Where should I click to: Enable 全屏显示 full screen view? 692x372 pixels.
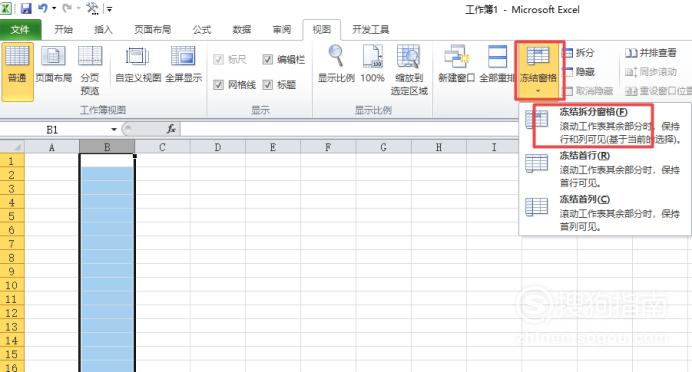pyautogui.click(x=184, y=64)
